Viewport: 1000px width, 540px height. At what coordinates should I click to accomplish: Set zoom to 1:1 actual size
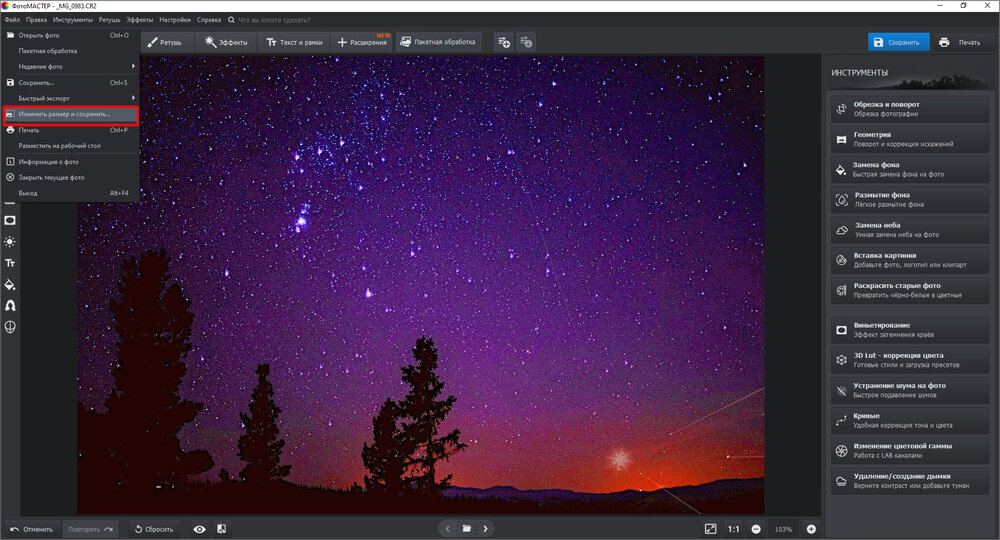pos(733,528)
